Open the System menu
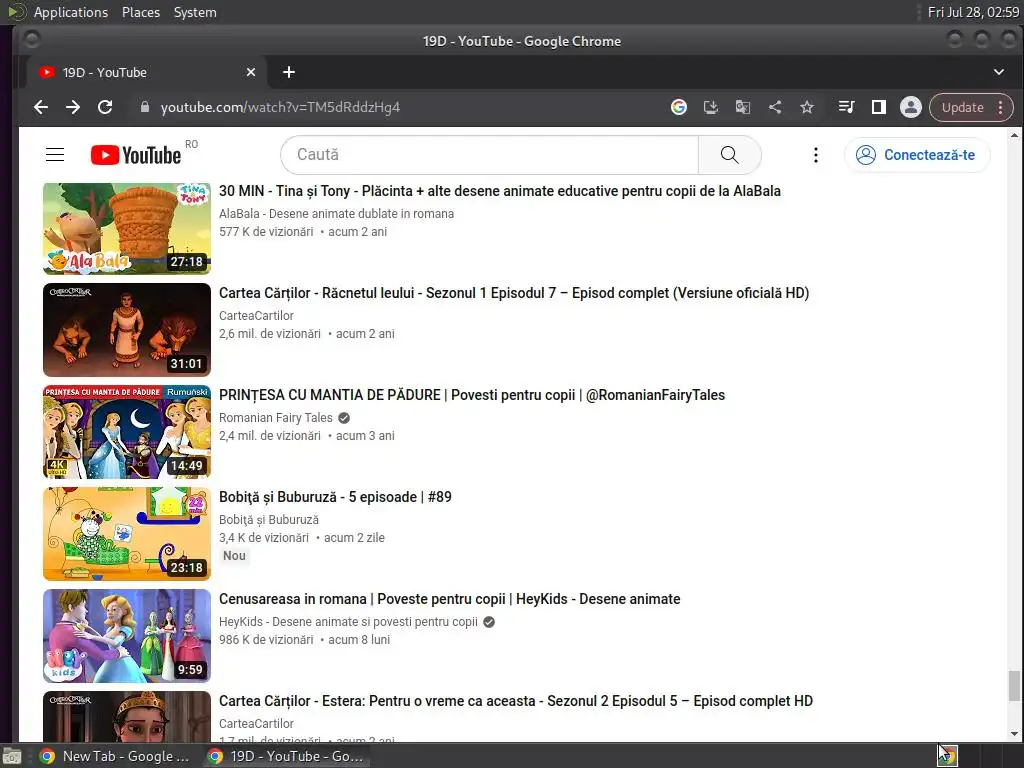 [195, 12]
